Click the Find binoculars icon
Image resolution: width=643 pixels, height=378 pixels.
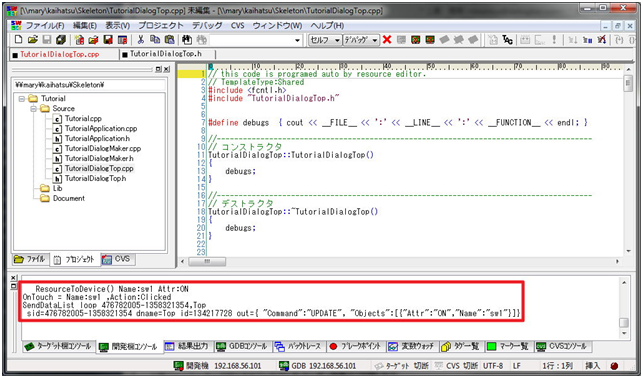point(187,40)
